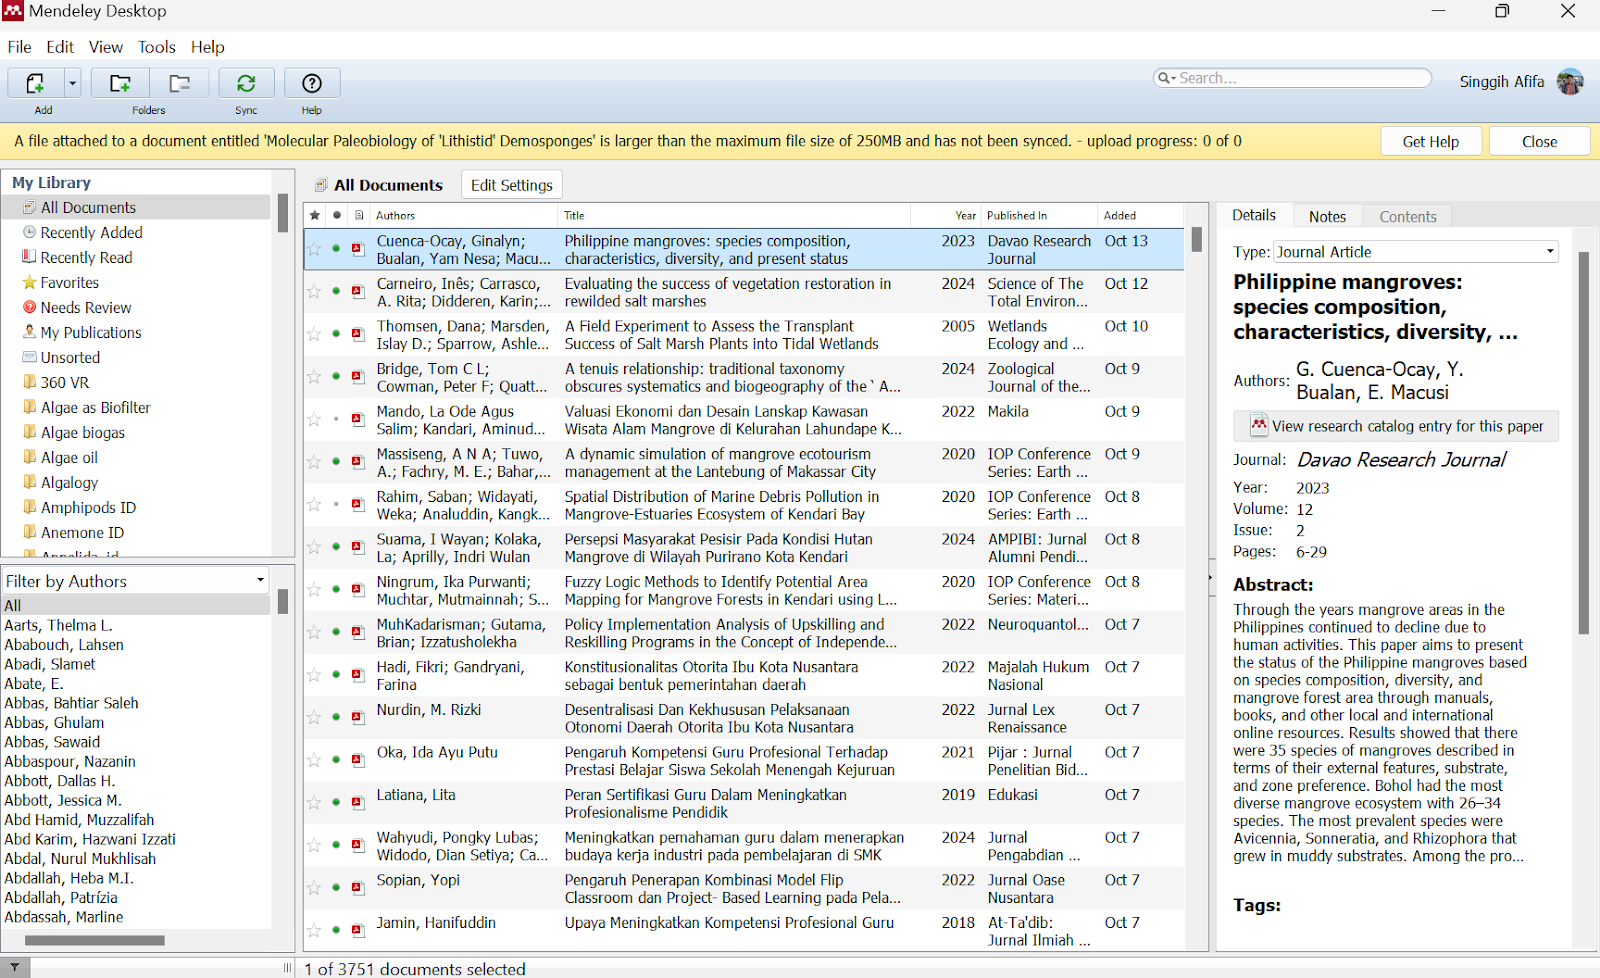Click the filter funnel icon at bottom left
This screenshot has height=978, width=1600.
point(15,968)
